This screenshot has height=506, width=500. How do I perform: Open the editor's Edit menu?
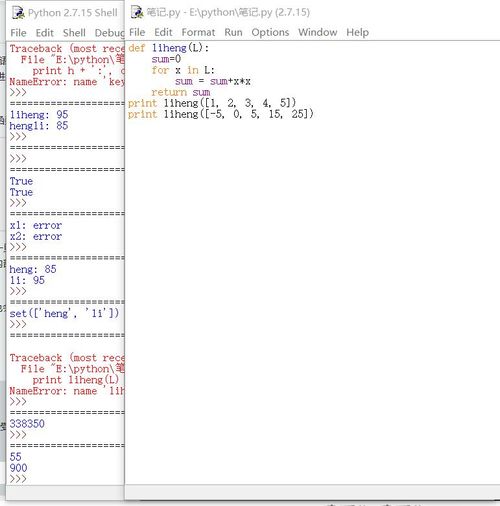(163, 32)
